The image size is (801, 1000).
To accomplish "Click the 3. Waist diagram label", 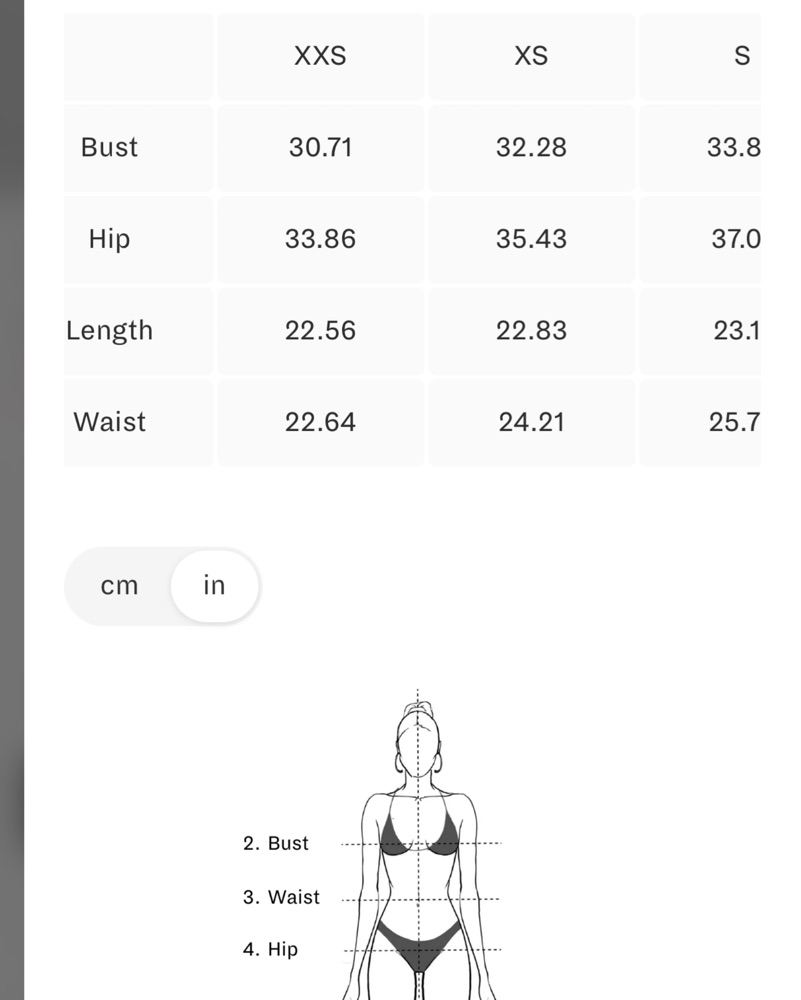I will coord(281,897).
